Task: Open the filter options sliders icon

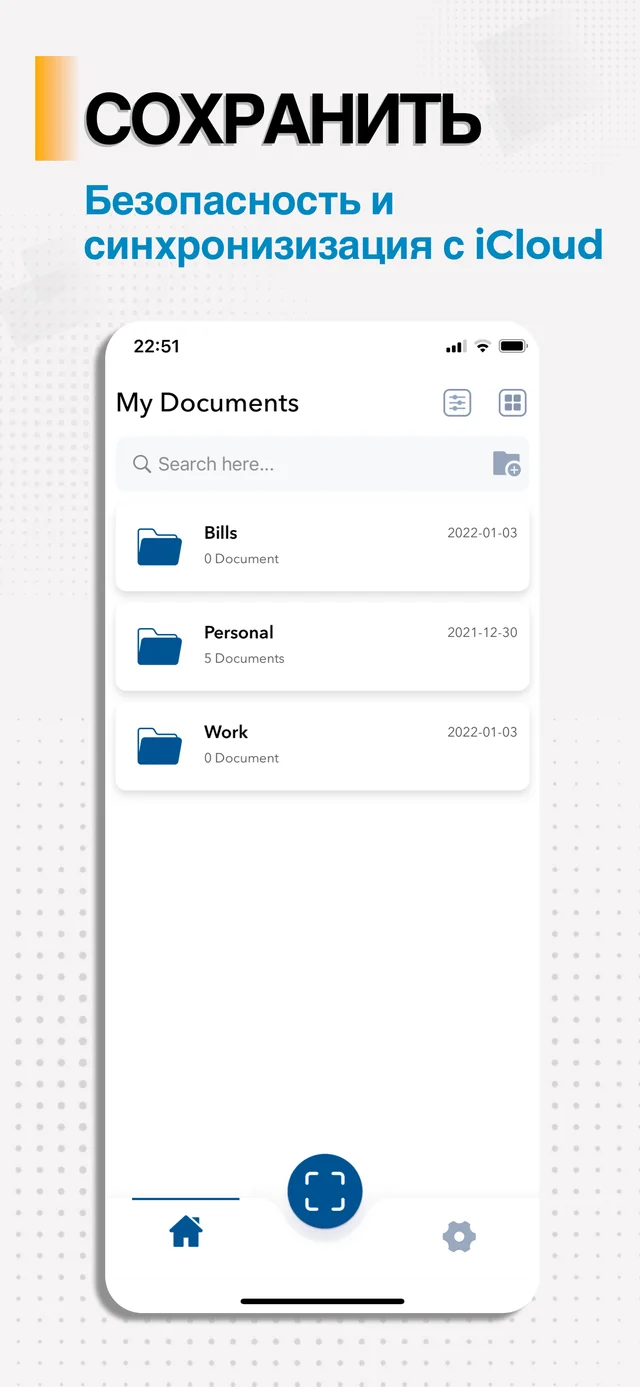Action: (x=457, y=403)
